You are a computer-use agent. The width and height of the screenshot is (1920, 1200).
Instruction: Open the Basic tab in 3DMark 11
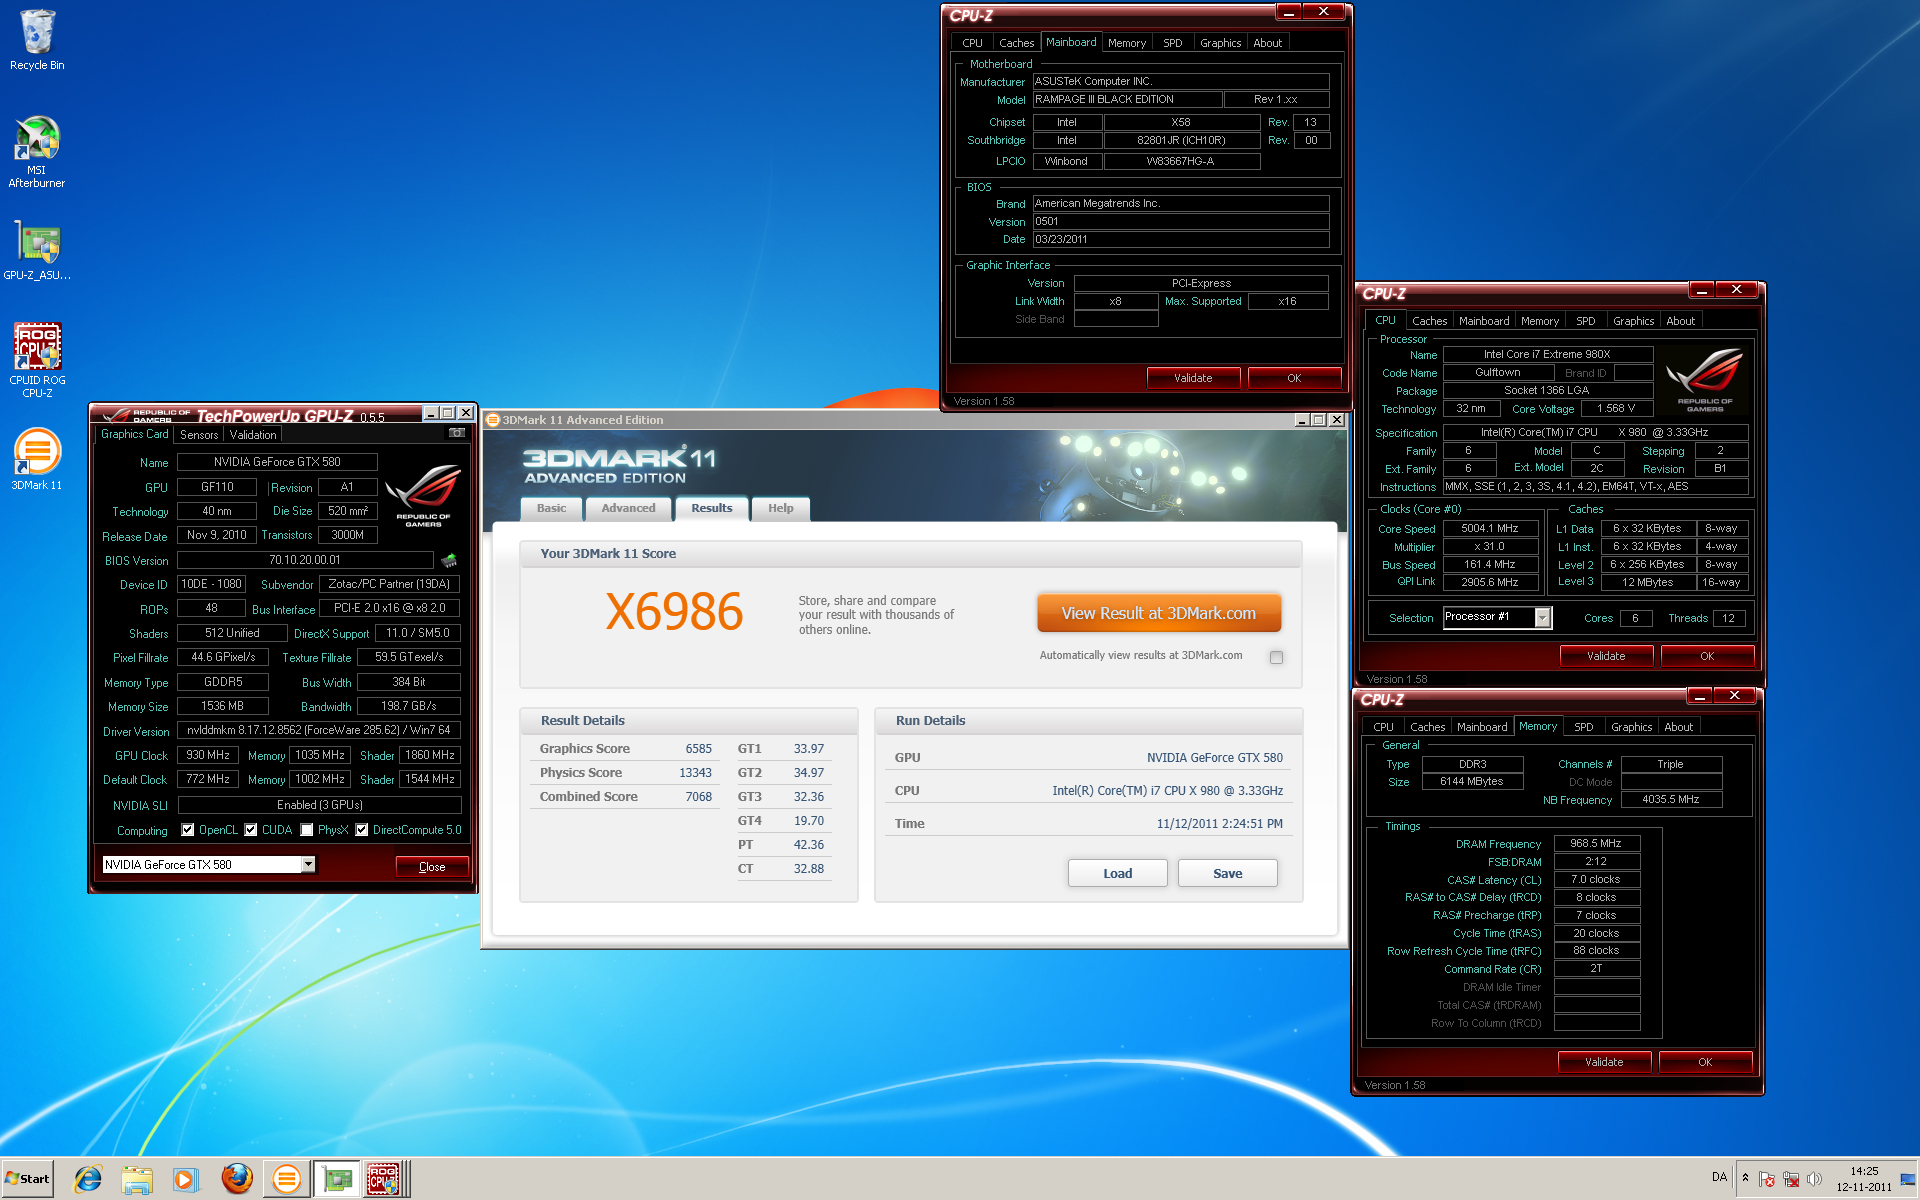point(551,509)
